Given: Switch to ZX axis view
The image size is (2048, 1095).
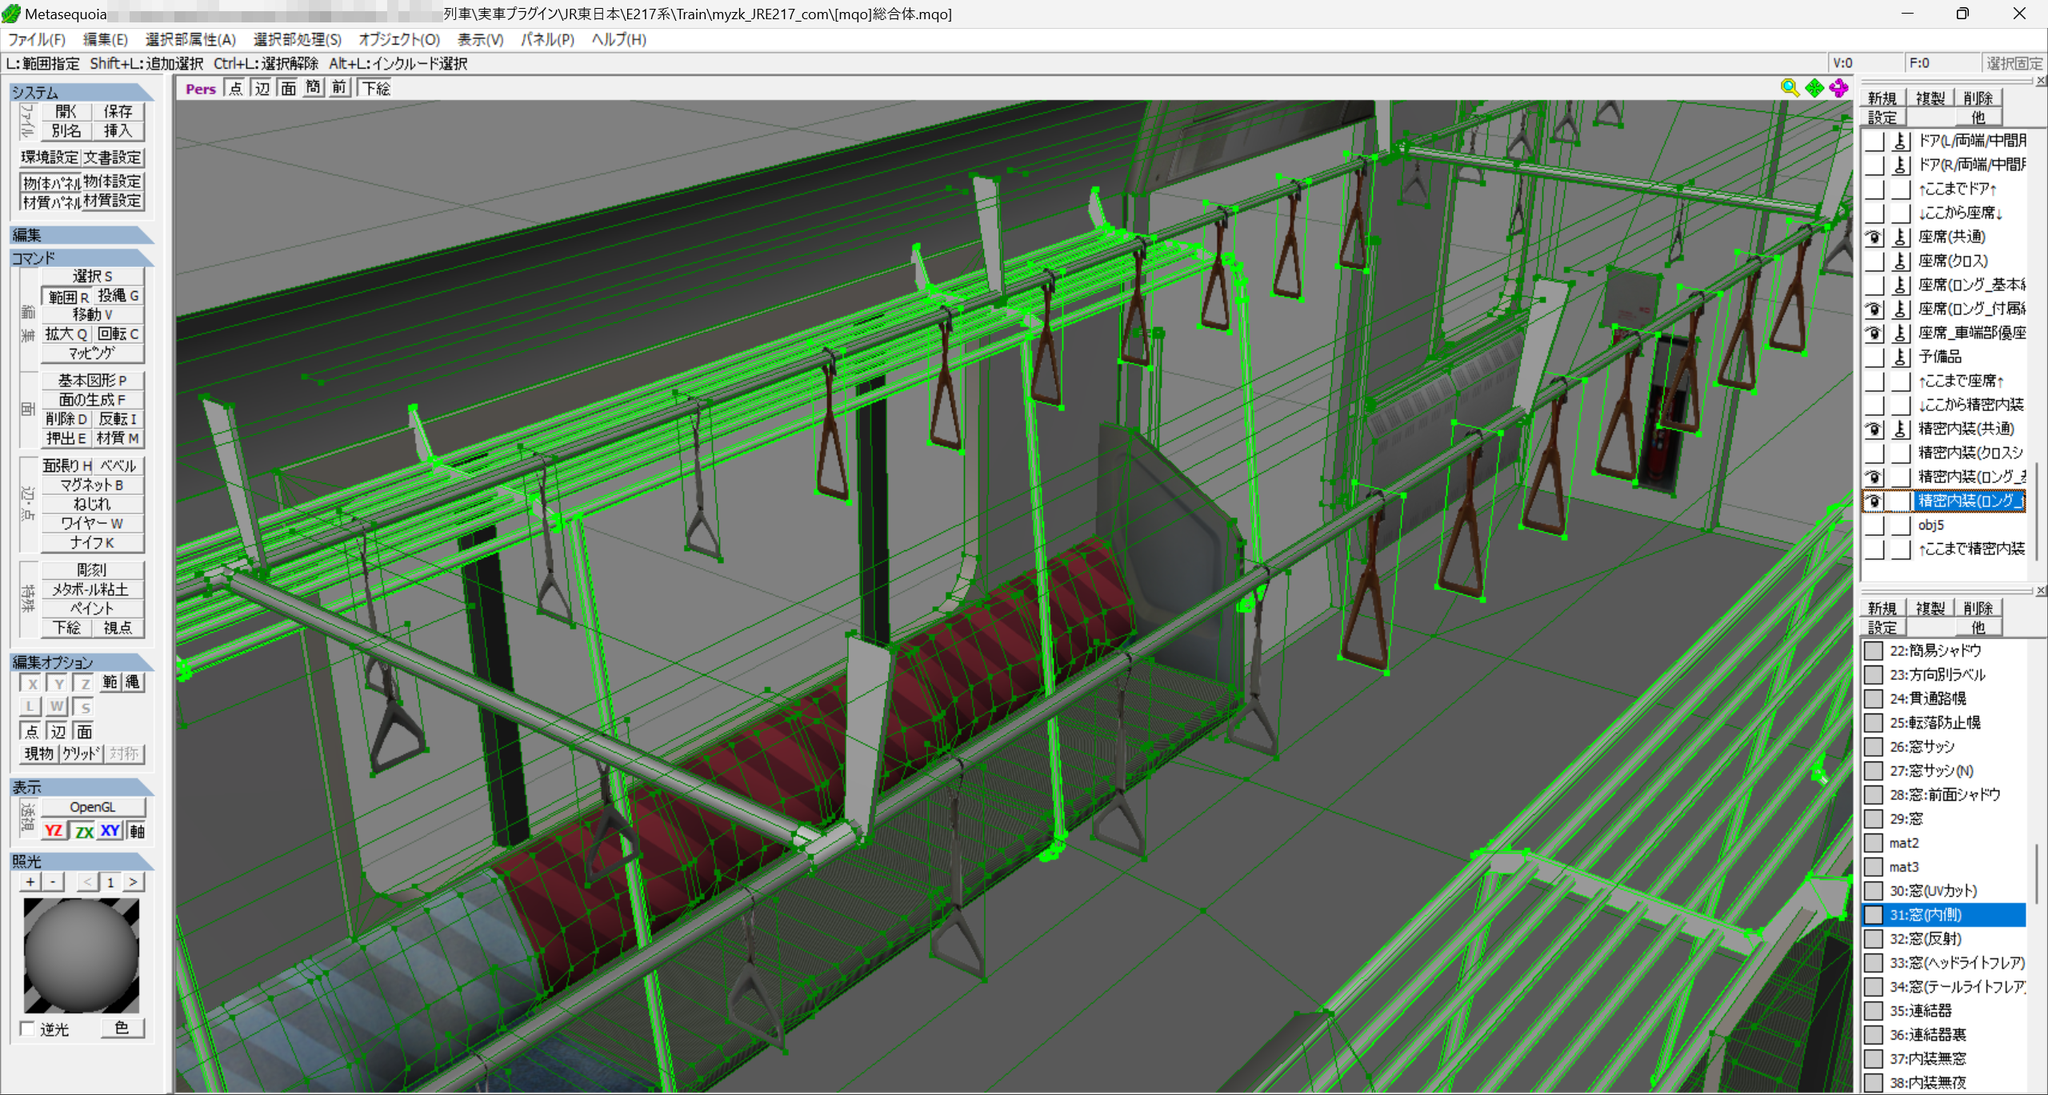Looking at the screenshot, I should click(83, 831).
